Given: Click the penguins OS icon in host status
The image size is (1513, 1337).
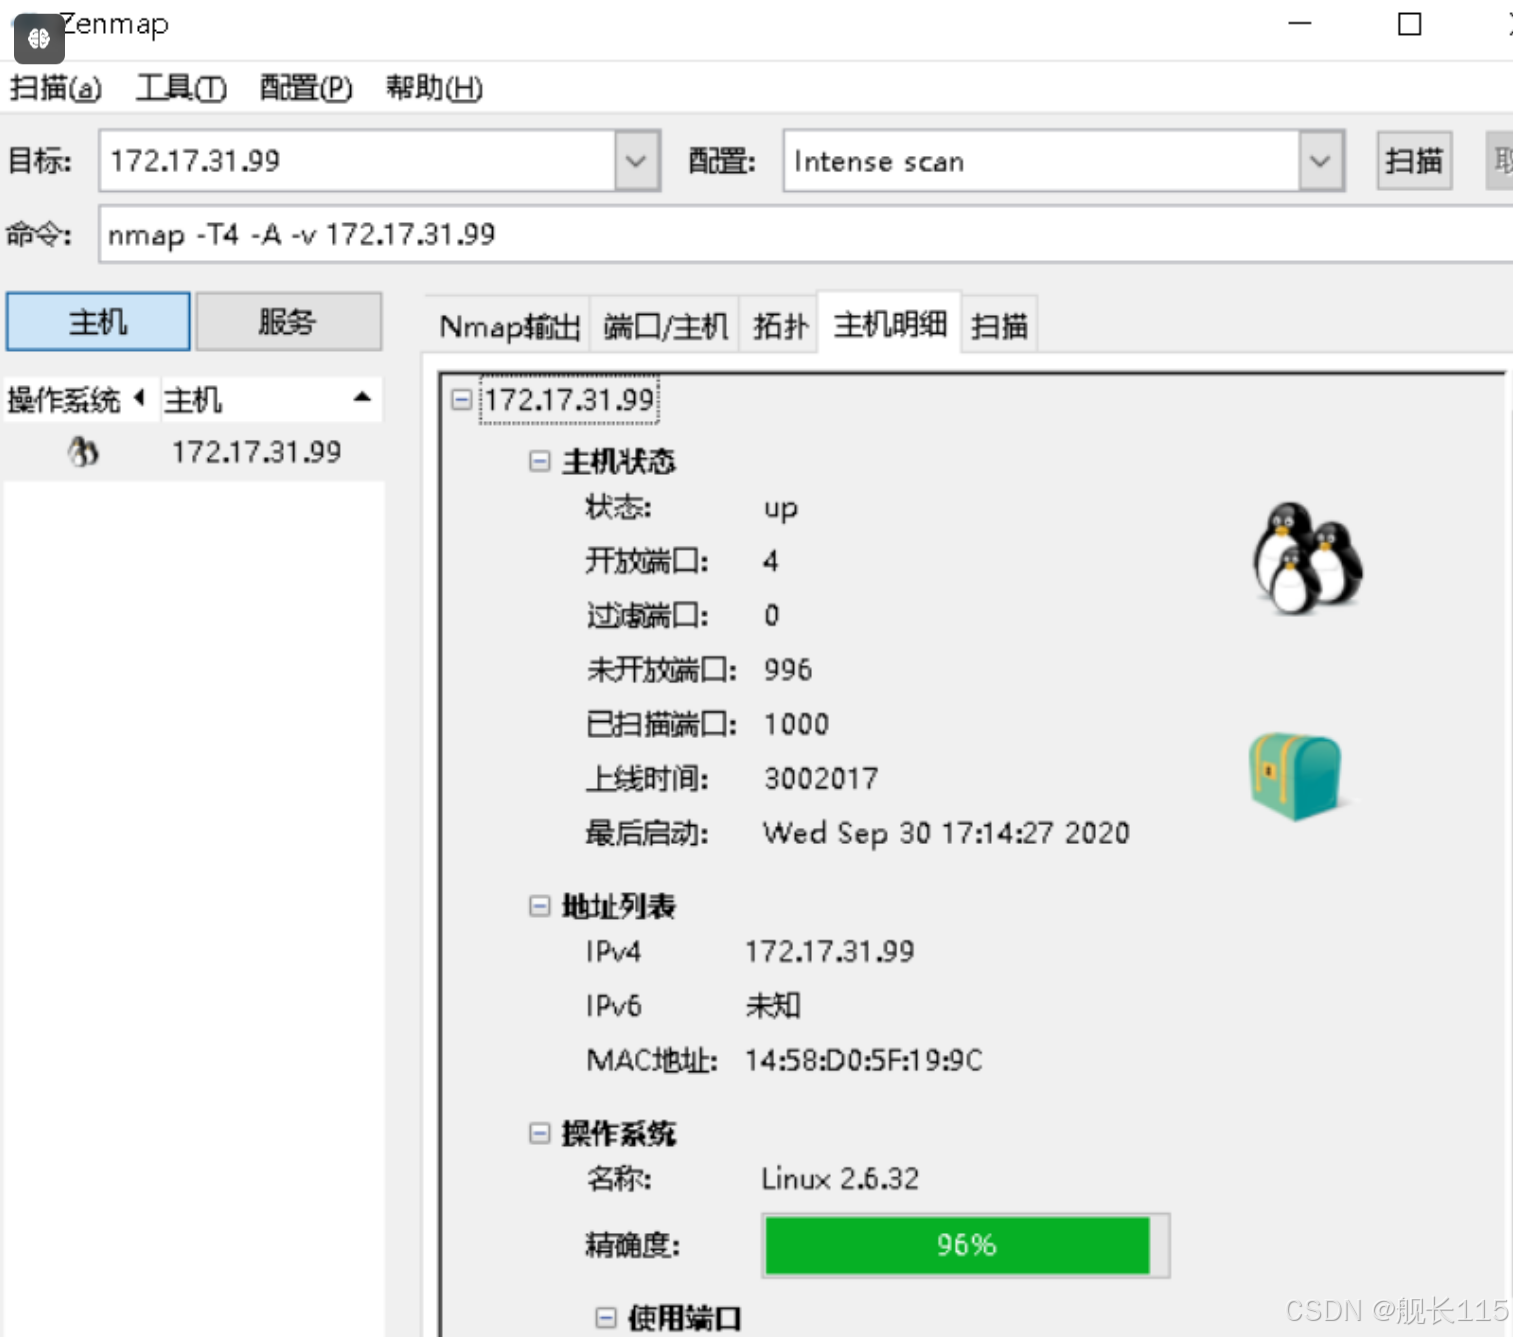Looking at the screenshot, I should click(x=1307, y=558).
